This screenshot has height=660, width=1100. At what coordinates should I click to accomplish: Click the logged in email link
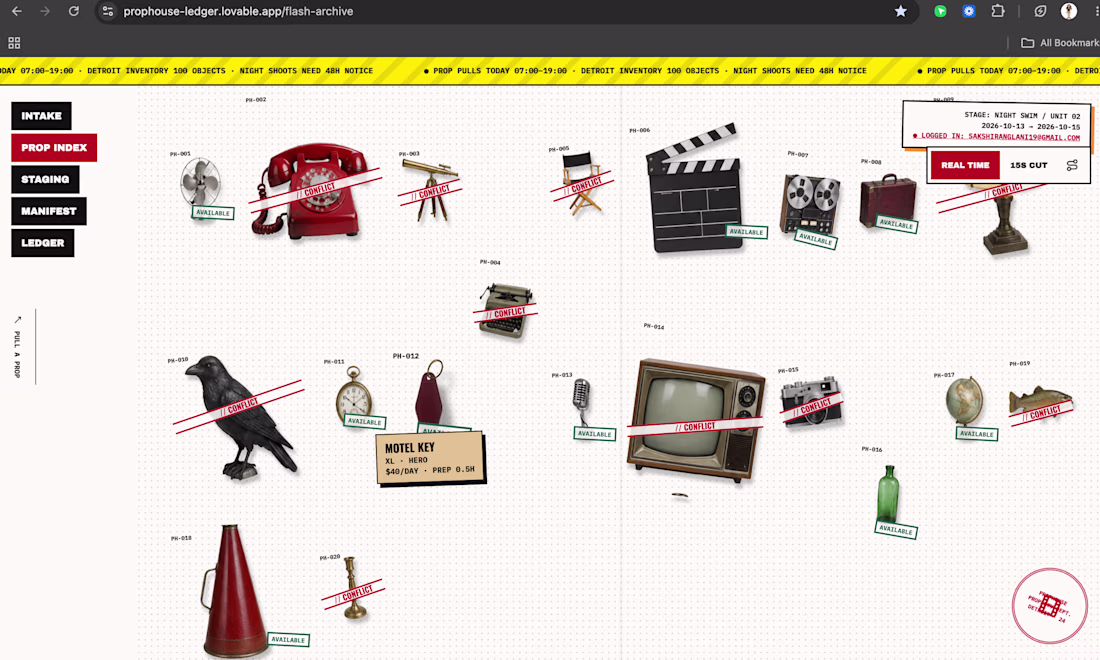pos(1000,137)
